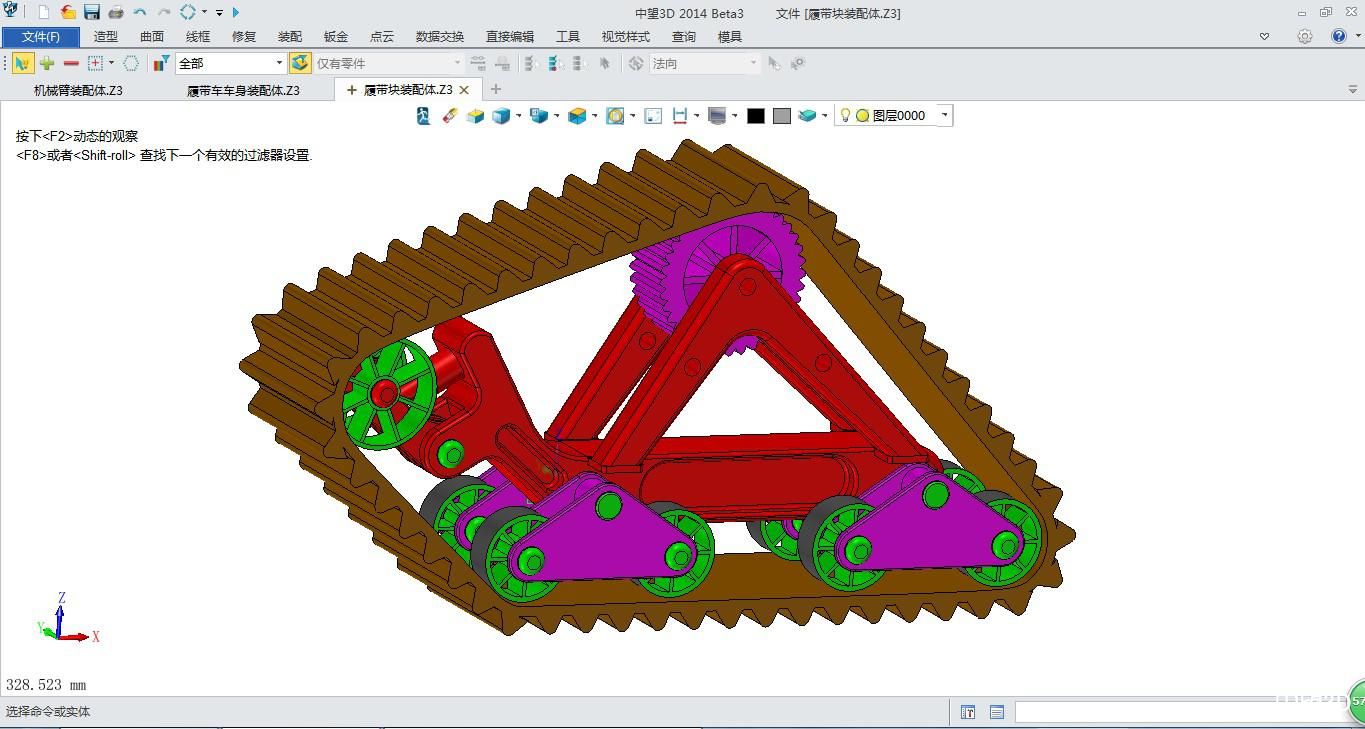
Task: Click the + button to open new tab
Action: [x=496, y=89]
